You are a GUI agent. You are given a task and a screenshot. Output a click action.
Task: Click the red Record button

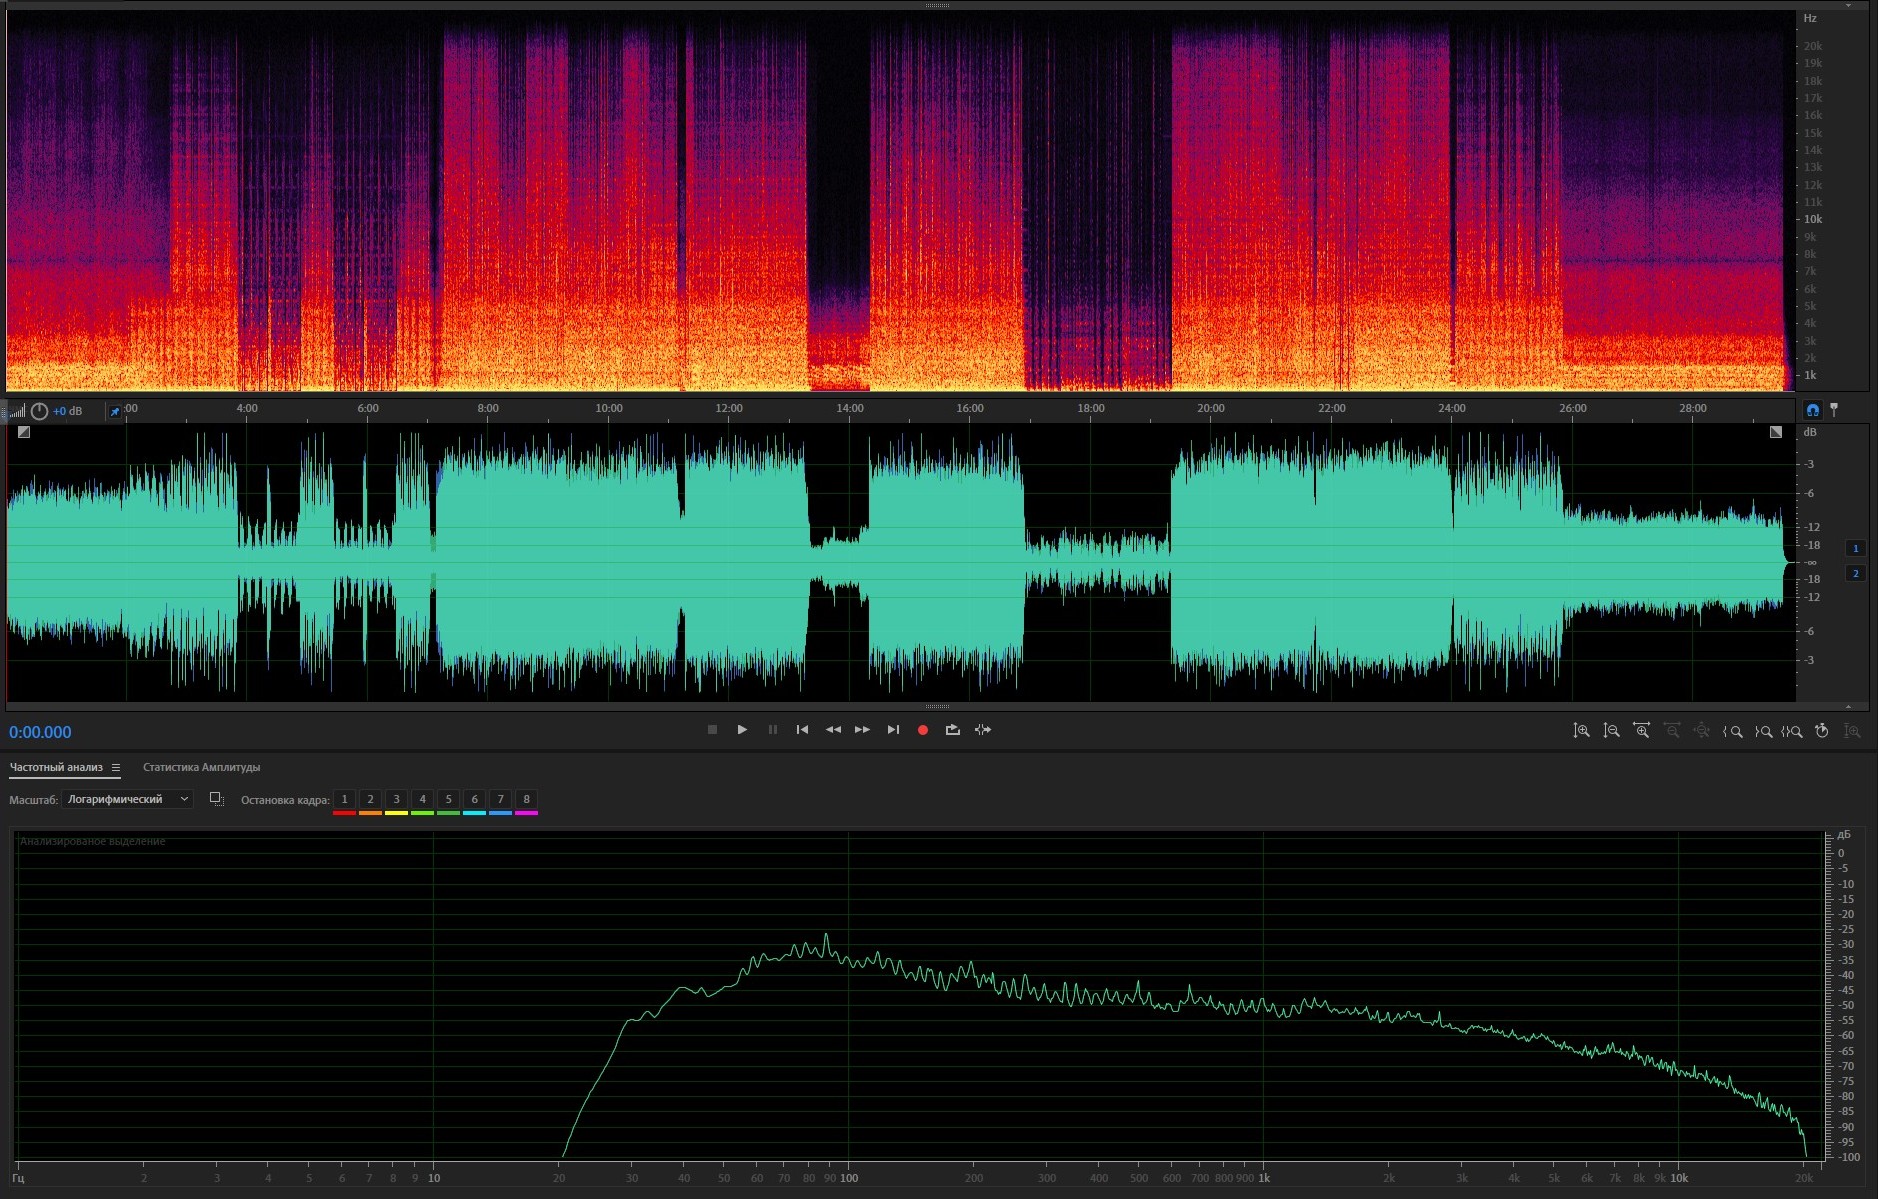tap(923, 730)
